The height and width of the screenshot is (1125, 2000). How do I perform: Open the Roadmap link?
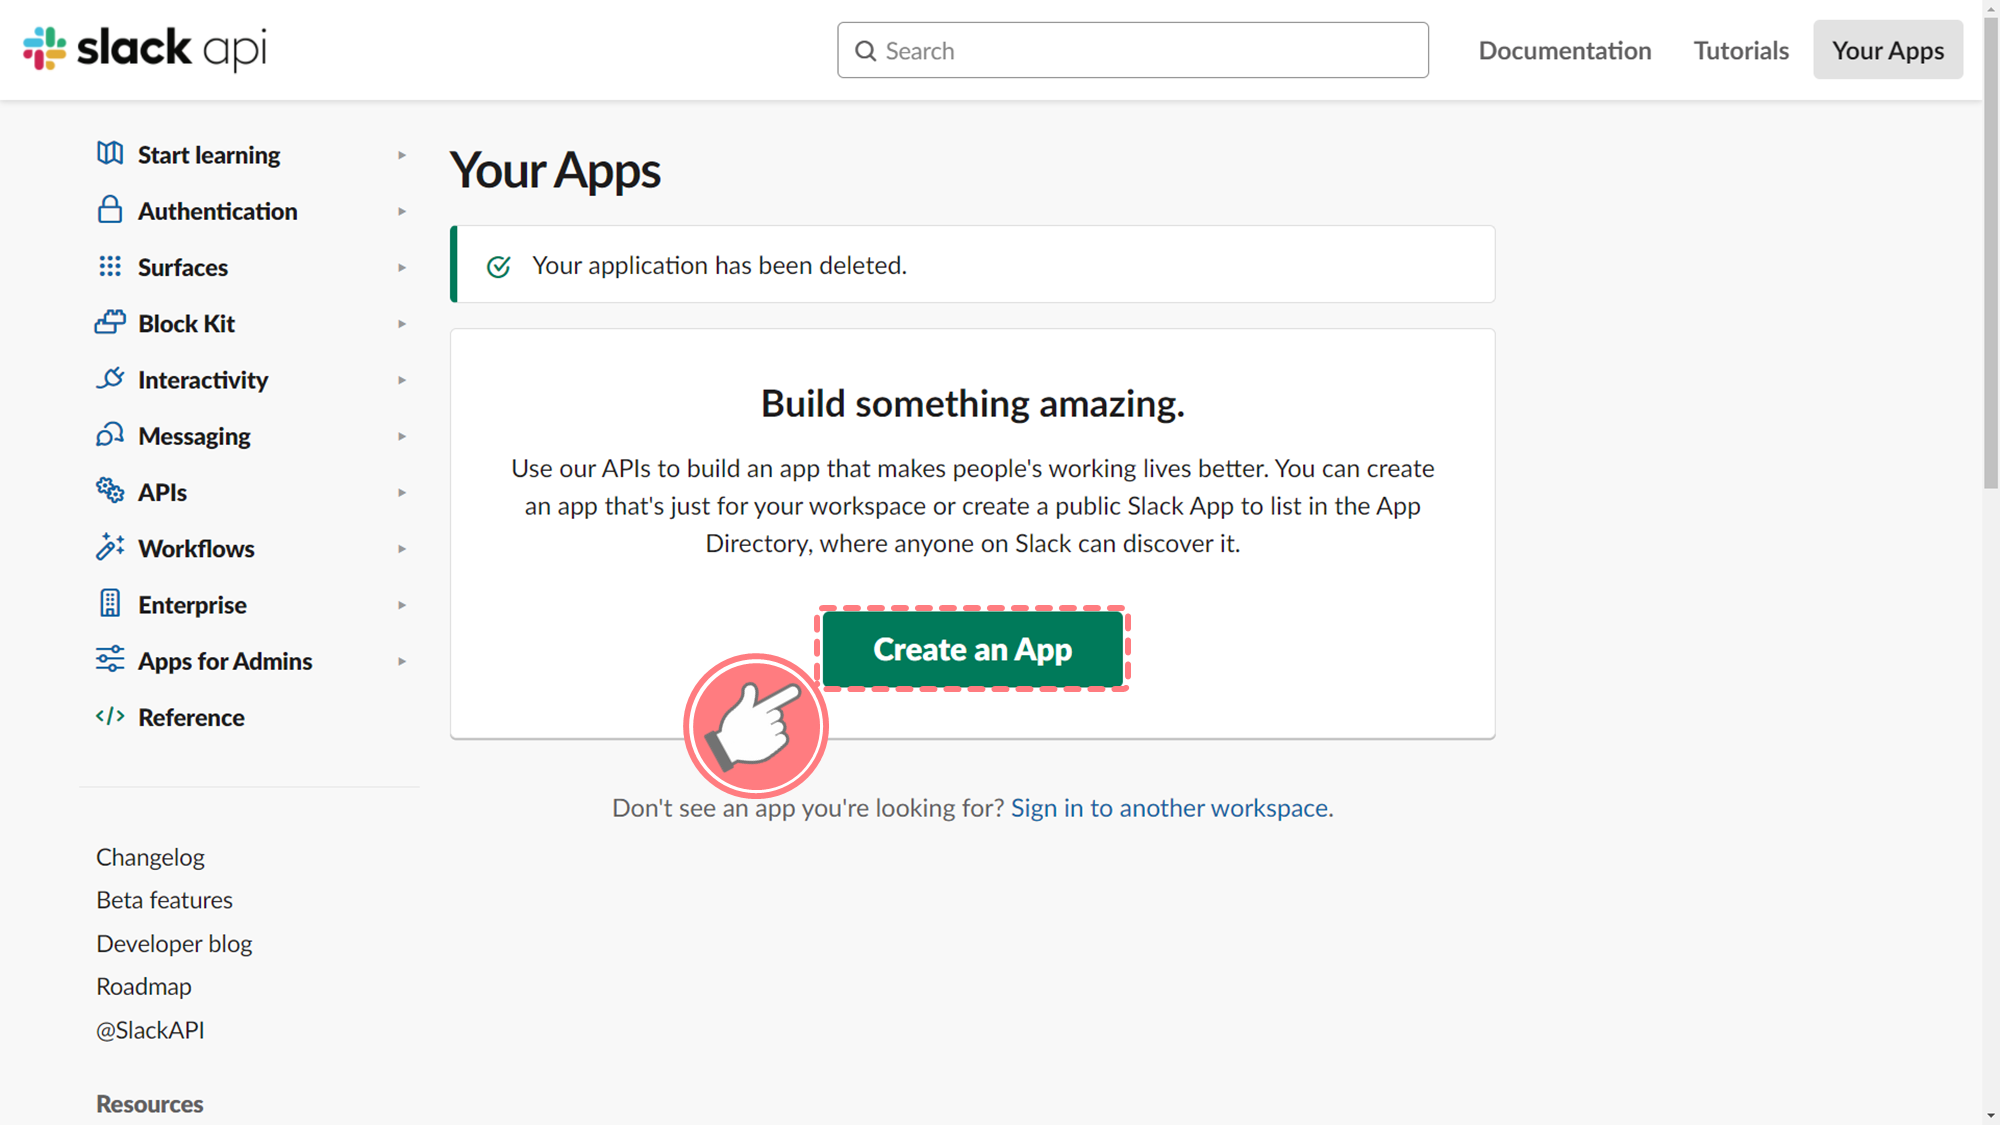tap(144, 986)
